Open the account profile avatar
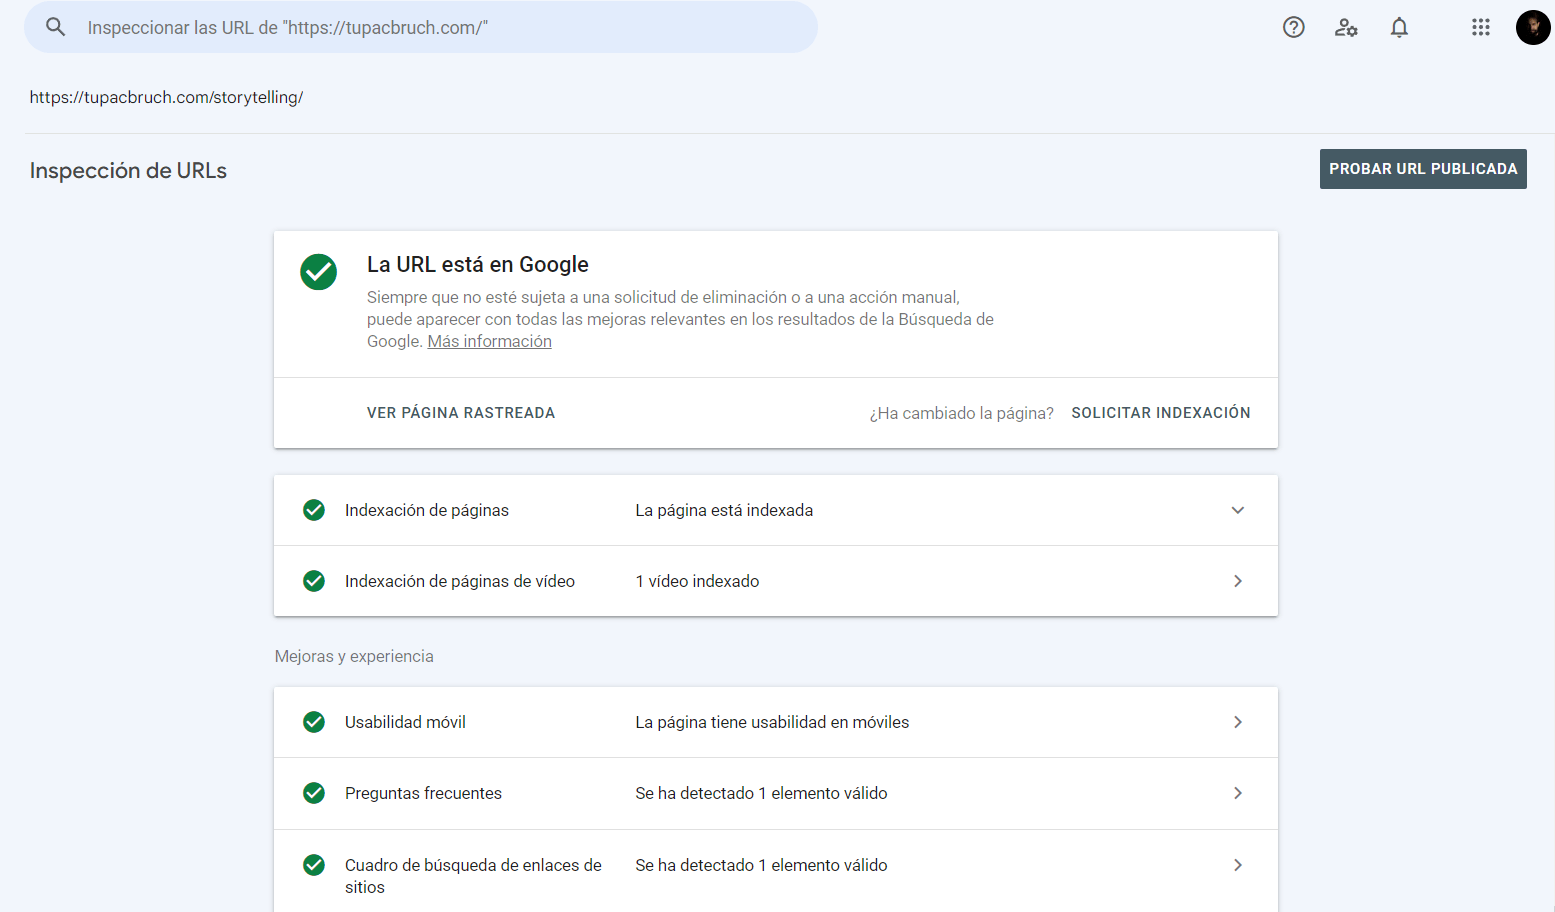1555x912 pixels. point(1532,27)
